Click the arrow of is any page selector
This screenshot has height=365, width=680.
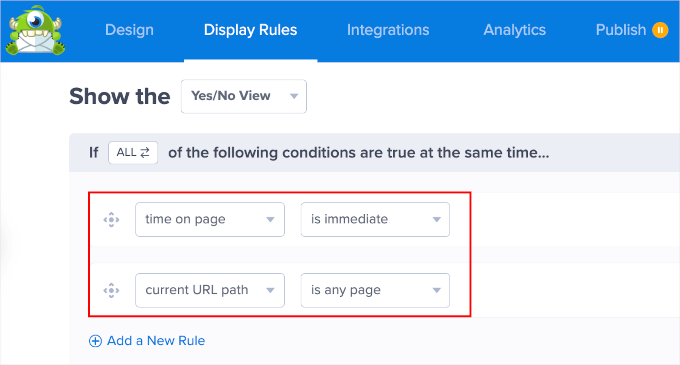(x=437, y=290)
